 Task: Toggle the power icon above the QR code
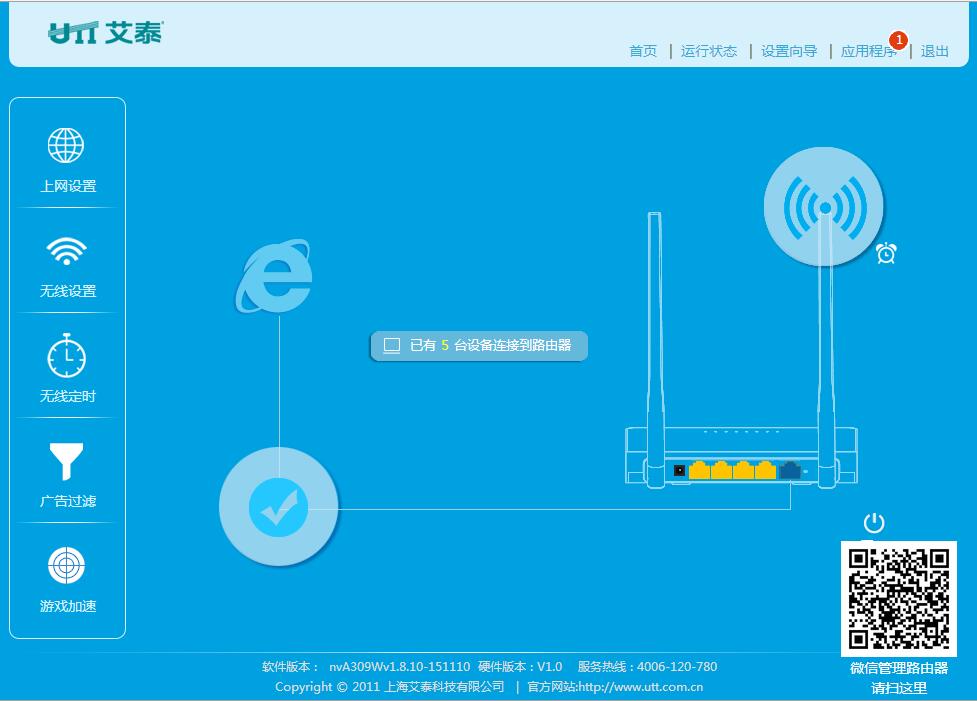pyautogui.click(x=874, y=522)
